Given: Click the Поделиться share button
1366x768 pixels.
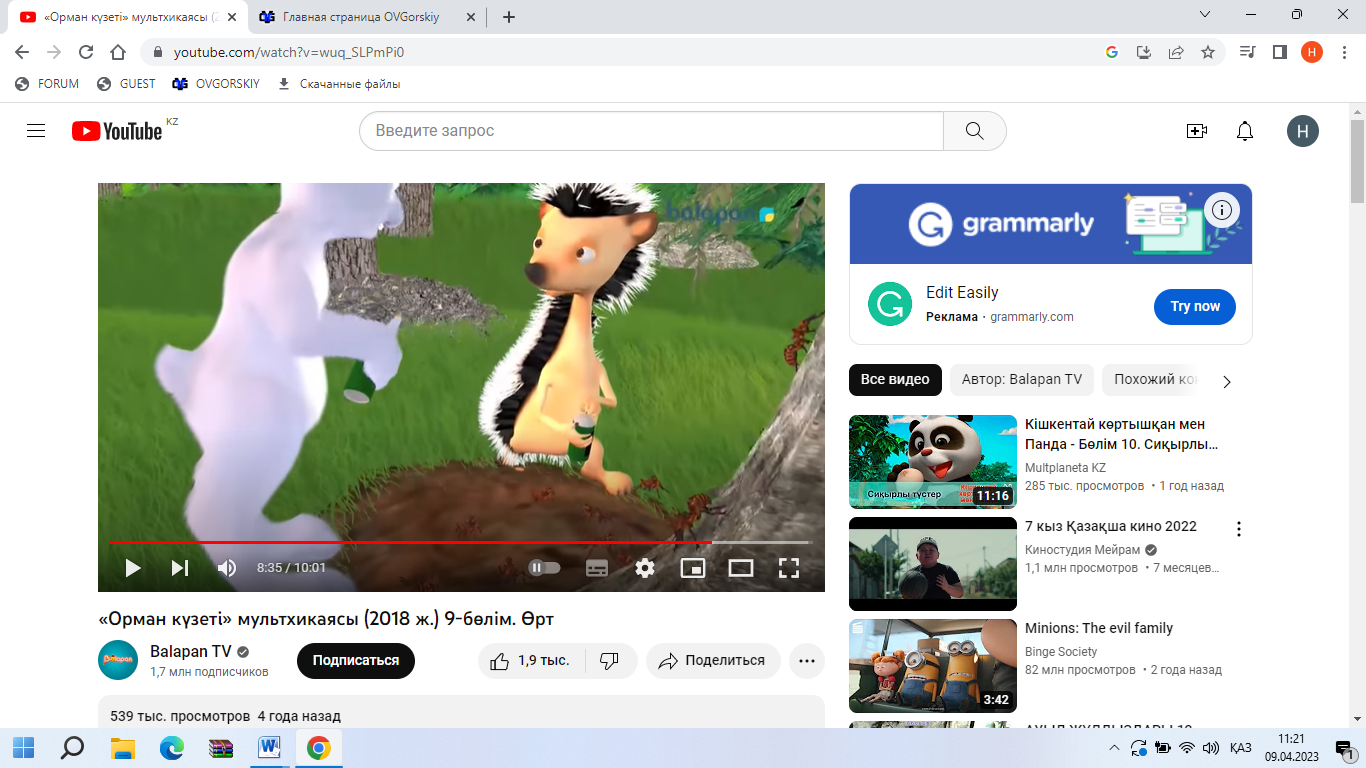Looking at the screenshot, I should 713,661.
